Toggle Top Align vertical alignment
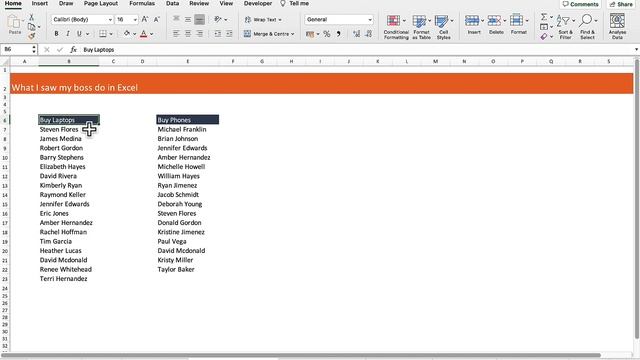This screenshot has width=640, height=360. point(176,19)
